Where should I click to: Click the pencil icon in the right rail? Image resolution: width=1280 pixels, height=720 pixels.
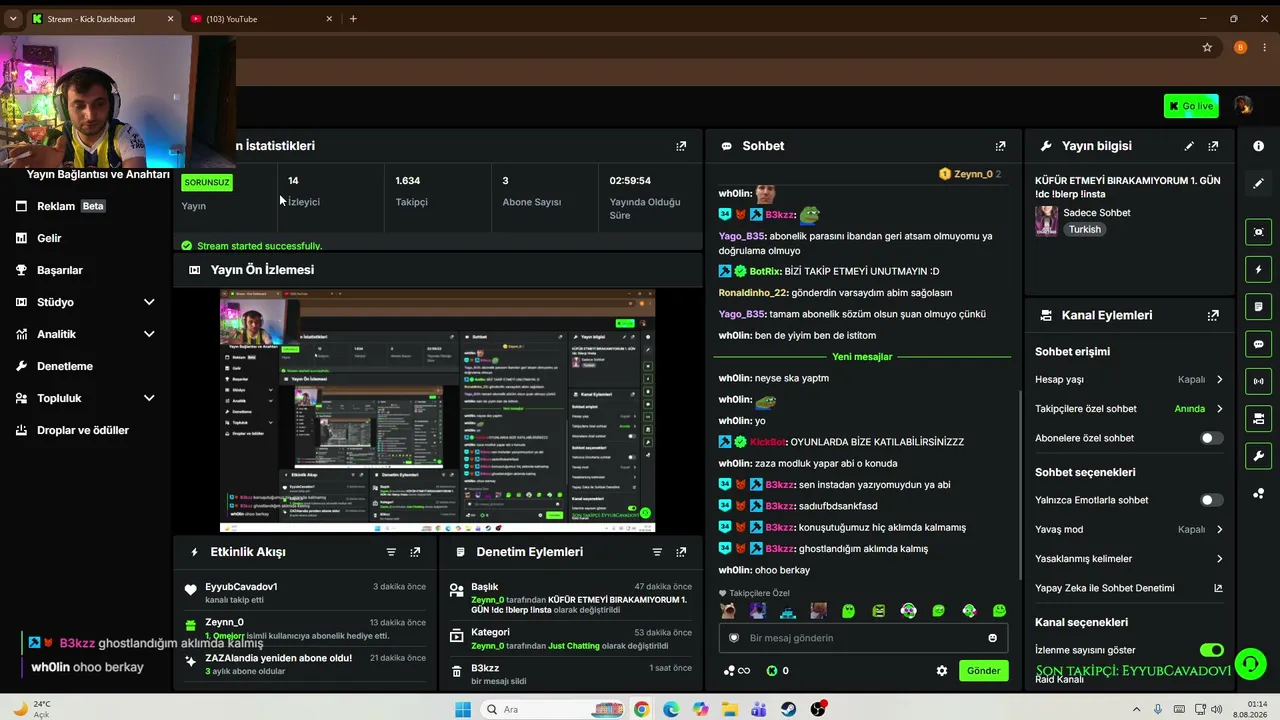pyautogui.click(x=1258, y=184)
